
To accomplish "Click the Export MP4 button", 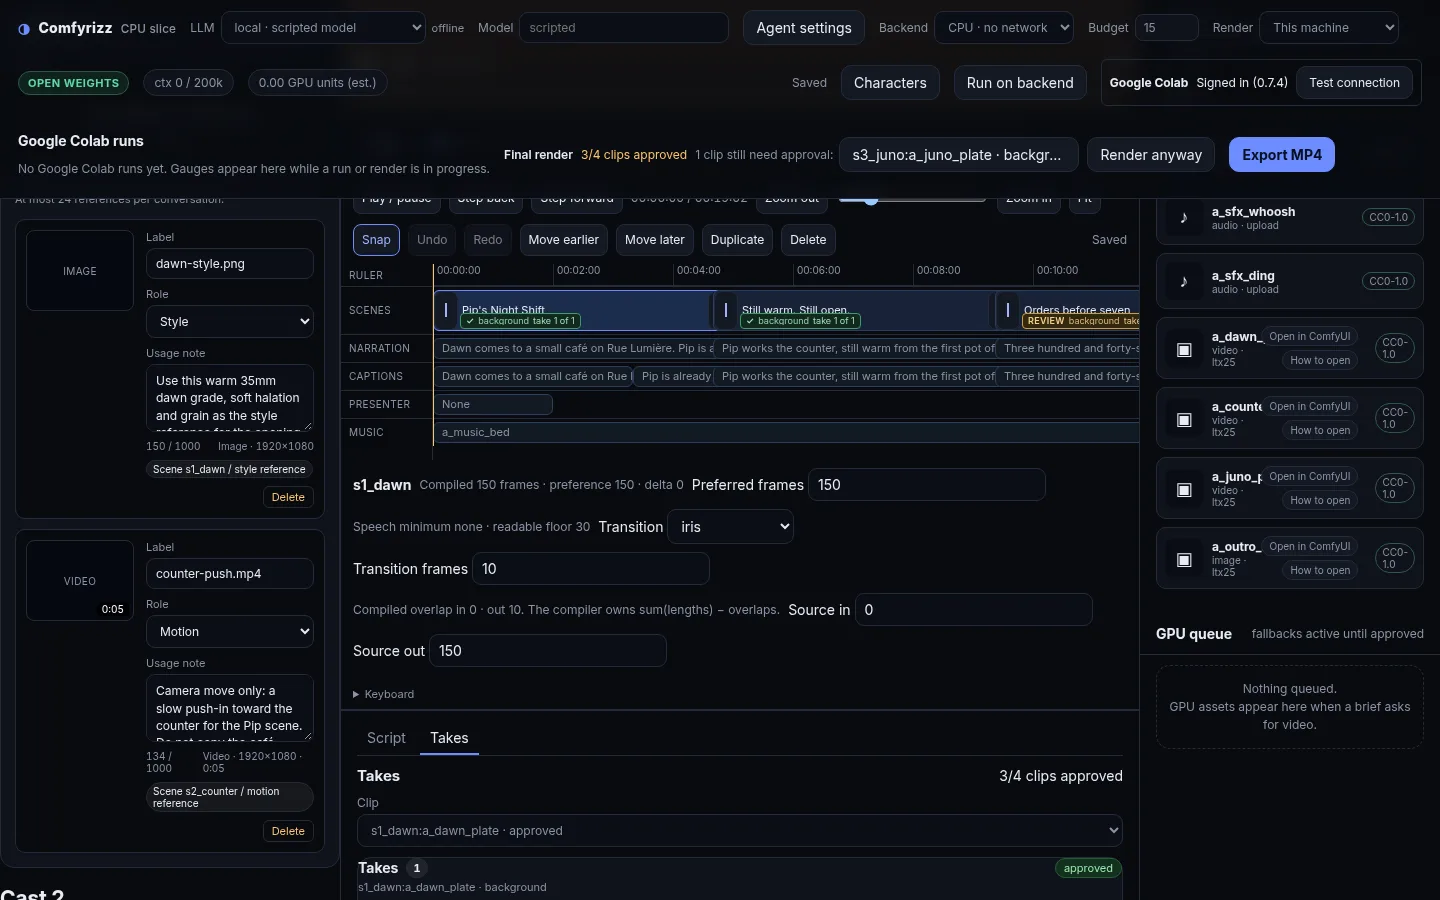I will pyautogui.click(x=1282, y=155).
